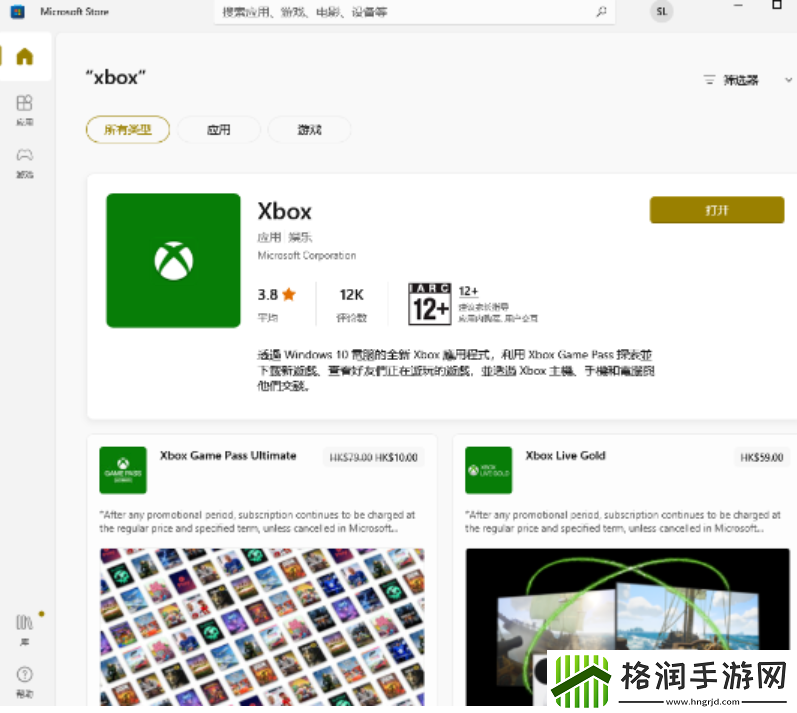Open the Apps section in sidebar
The width and height of the screenshot is (797, 713).
tap(25, 108)
